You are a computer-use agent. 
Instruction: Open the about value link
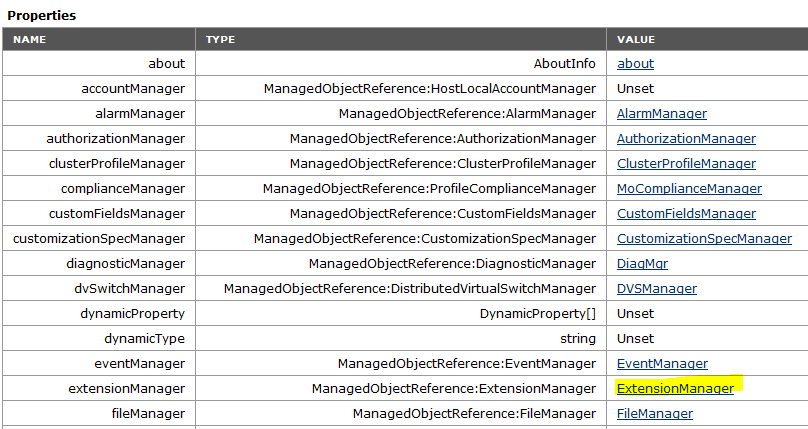click(635, 63)
